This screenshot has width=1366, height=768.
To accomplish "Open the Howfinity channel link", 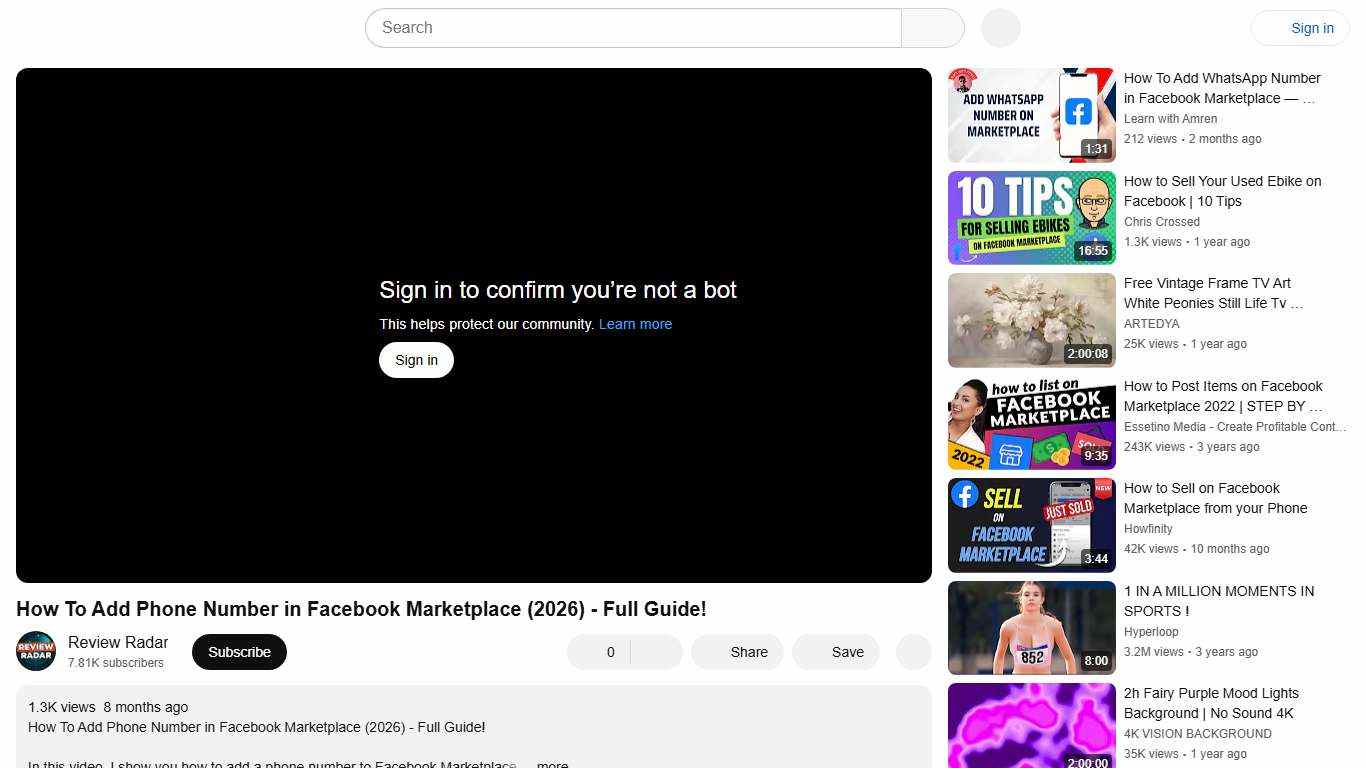I will tap(1148, 528).
